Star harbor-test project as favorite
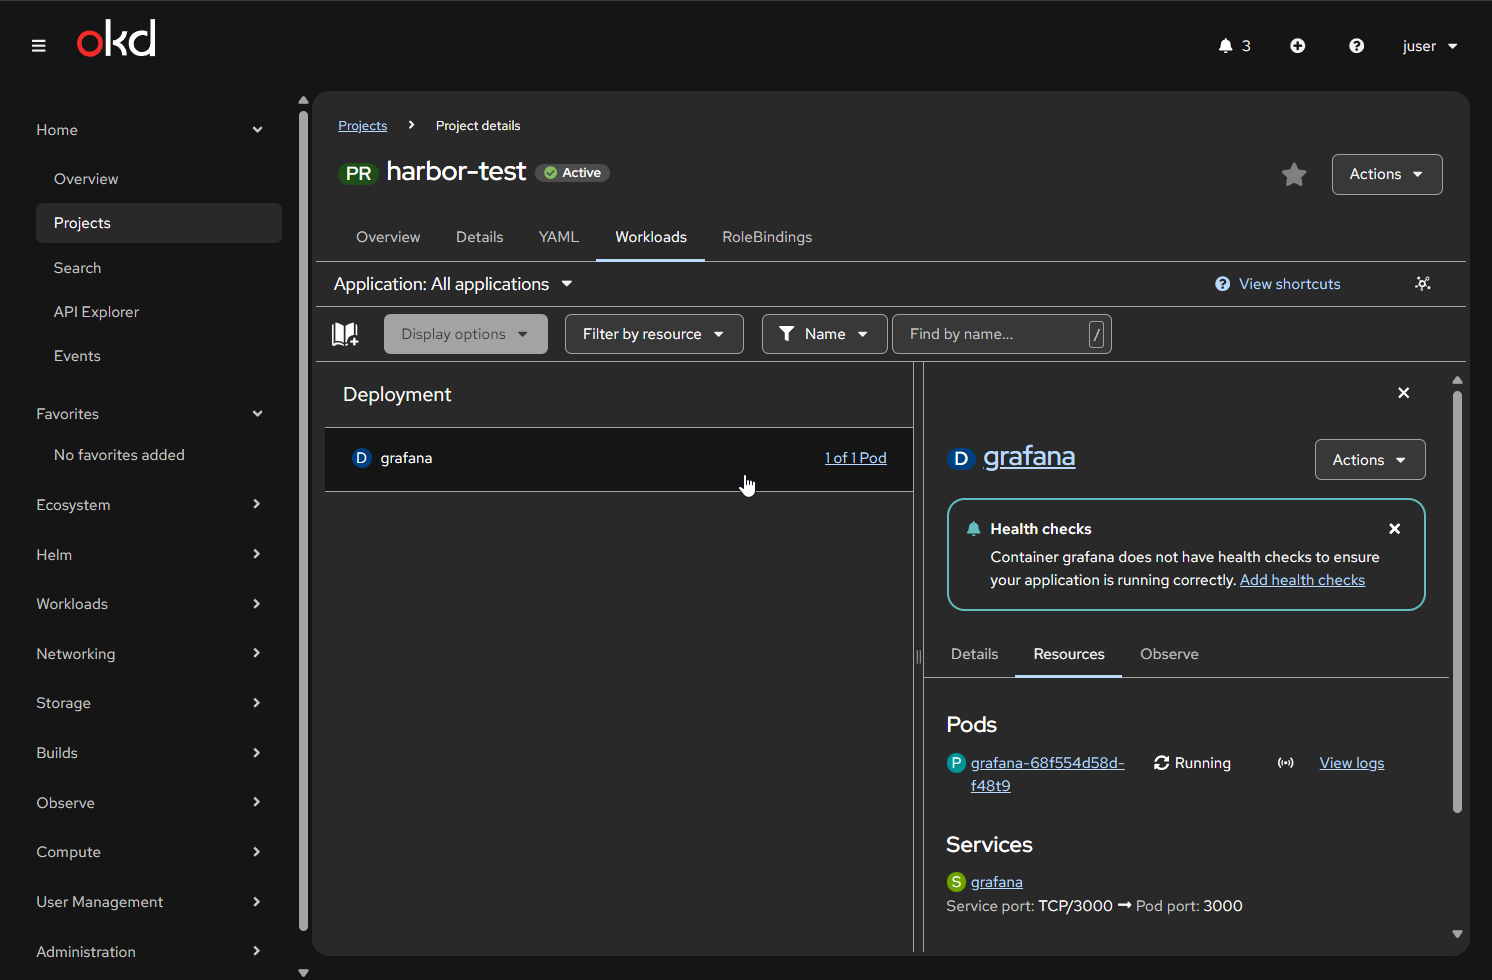The width and height of the screenshot is (1492, 980). [x=1294, y=175]
